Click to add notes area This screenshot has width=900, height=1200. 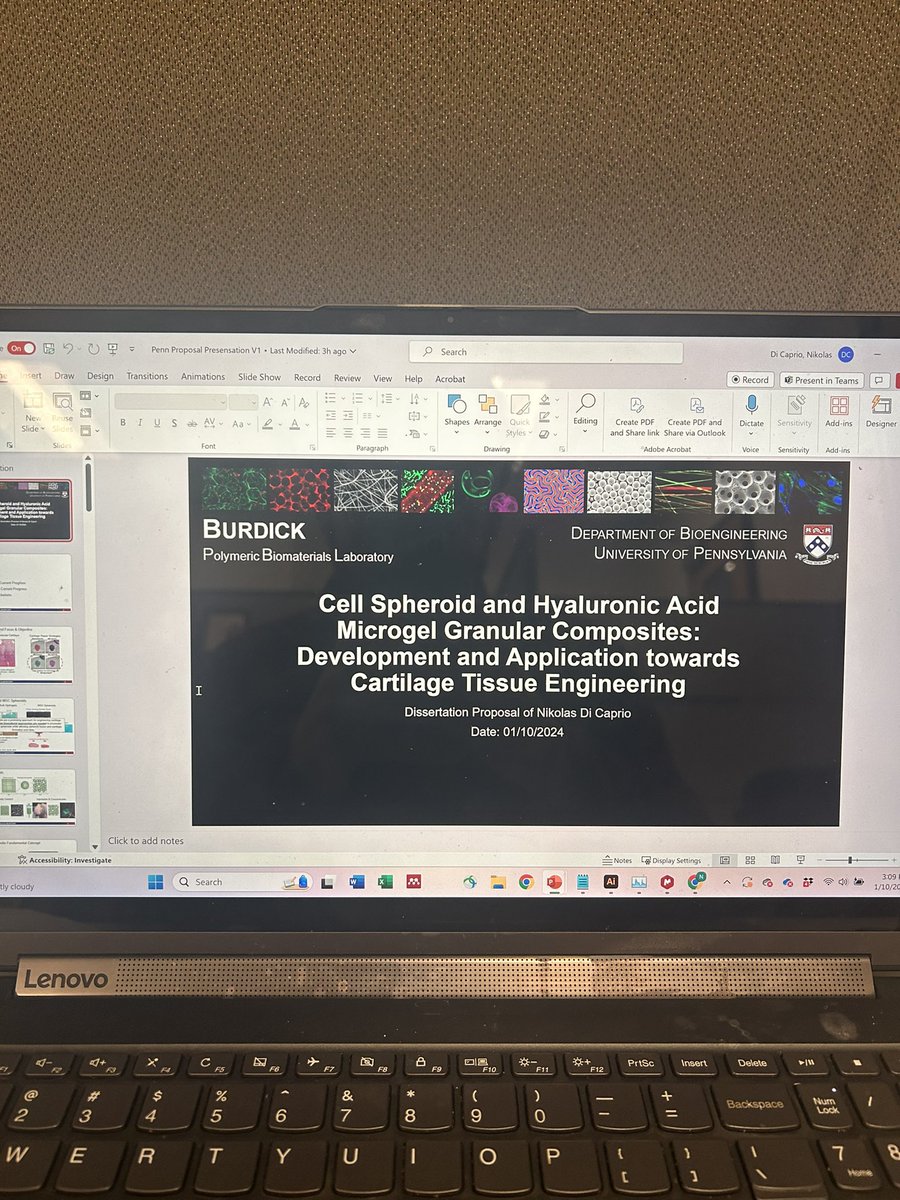(x=146, y=841)
